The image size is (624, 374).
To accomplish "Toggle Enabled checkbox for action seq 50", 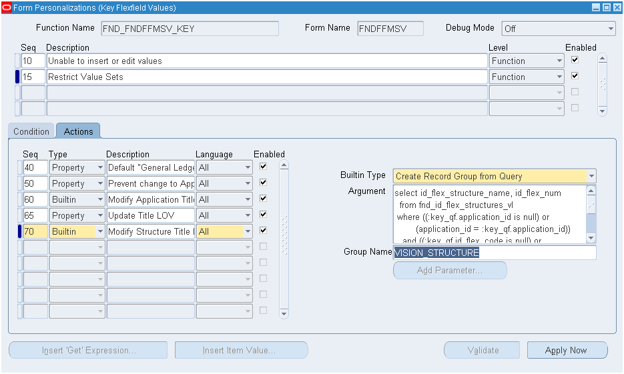I will tap(263, 182).
